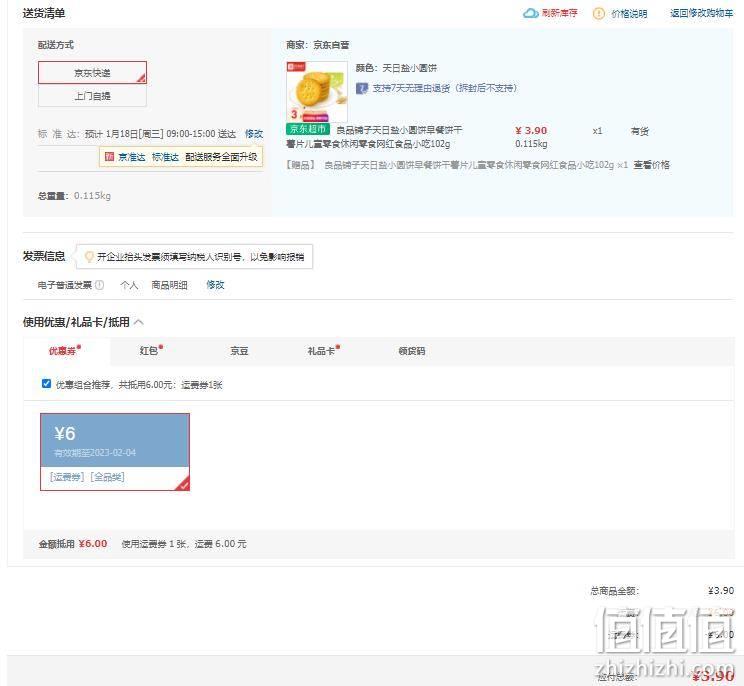This screenshot has height=686, width=744.
Task: Collapse the 使用优惠/礼品卡/抵用 section
Action: (139, 322)
